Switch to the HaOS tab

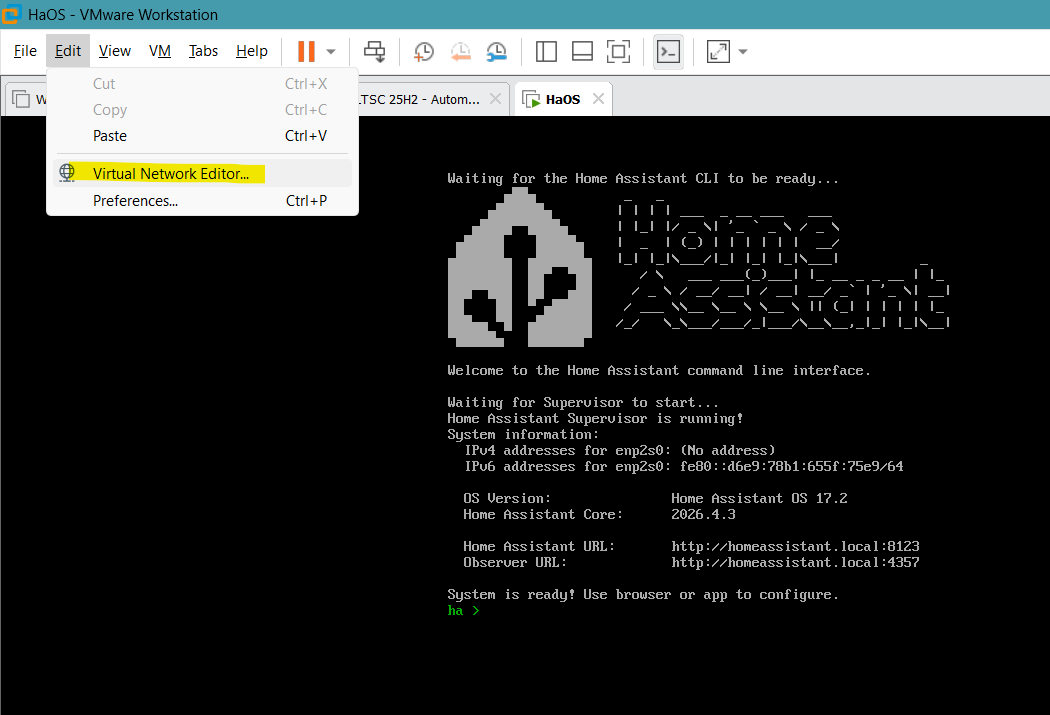click(562, 100)
